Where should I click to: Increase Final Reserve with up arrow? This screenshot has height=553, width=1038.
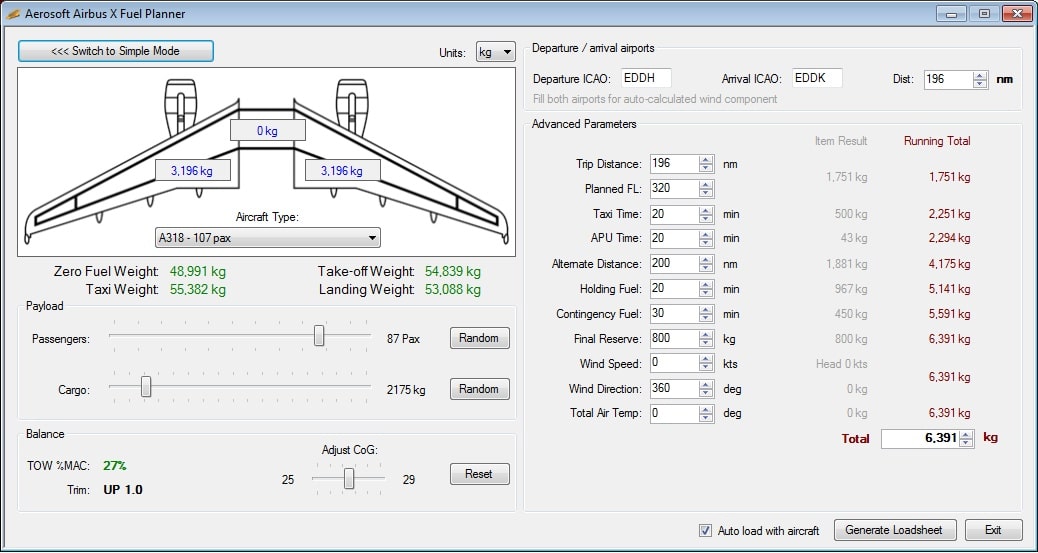point(706,334)
